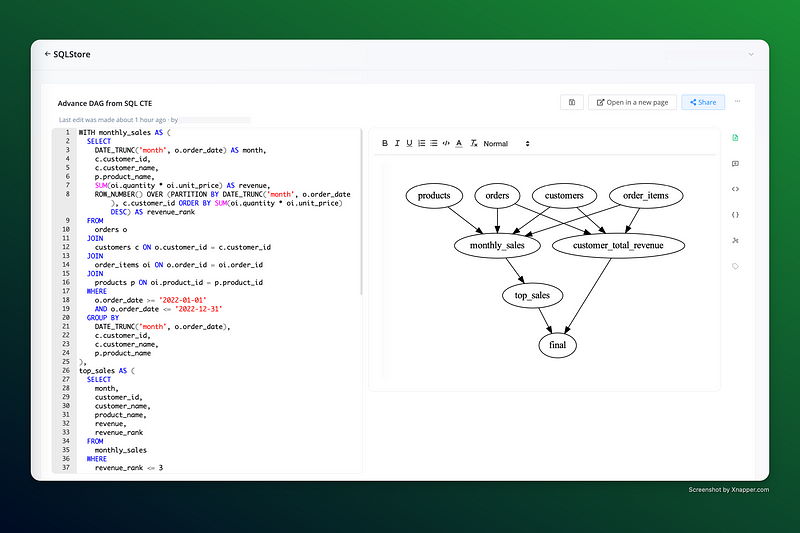Image resolution: width=800 pixels, height=533 pixels.
Task: Click the Share button
Action: point(703,102)
